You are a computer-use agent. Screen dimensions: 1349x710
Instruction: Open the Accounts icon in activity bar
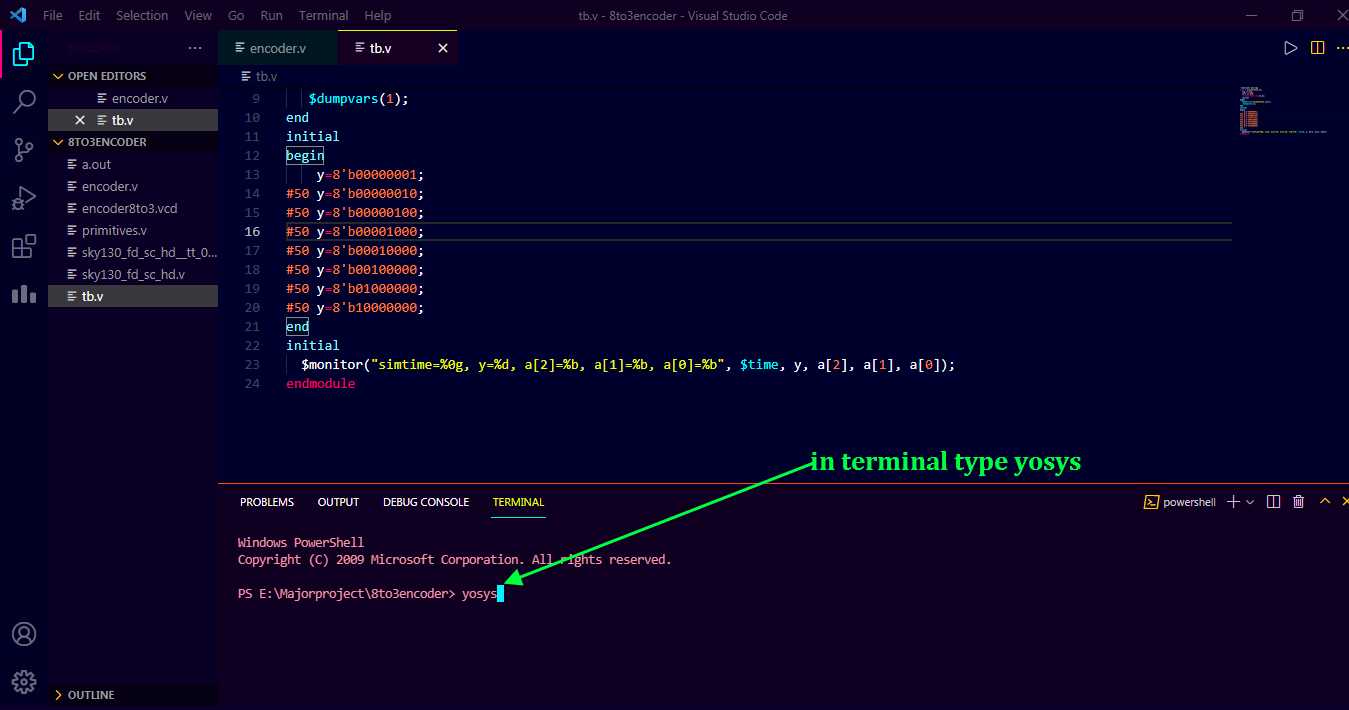[x=24, y=634]
